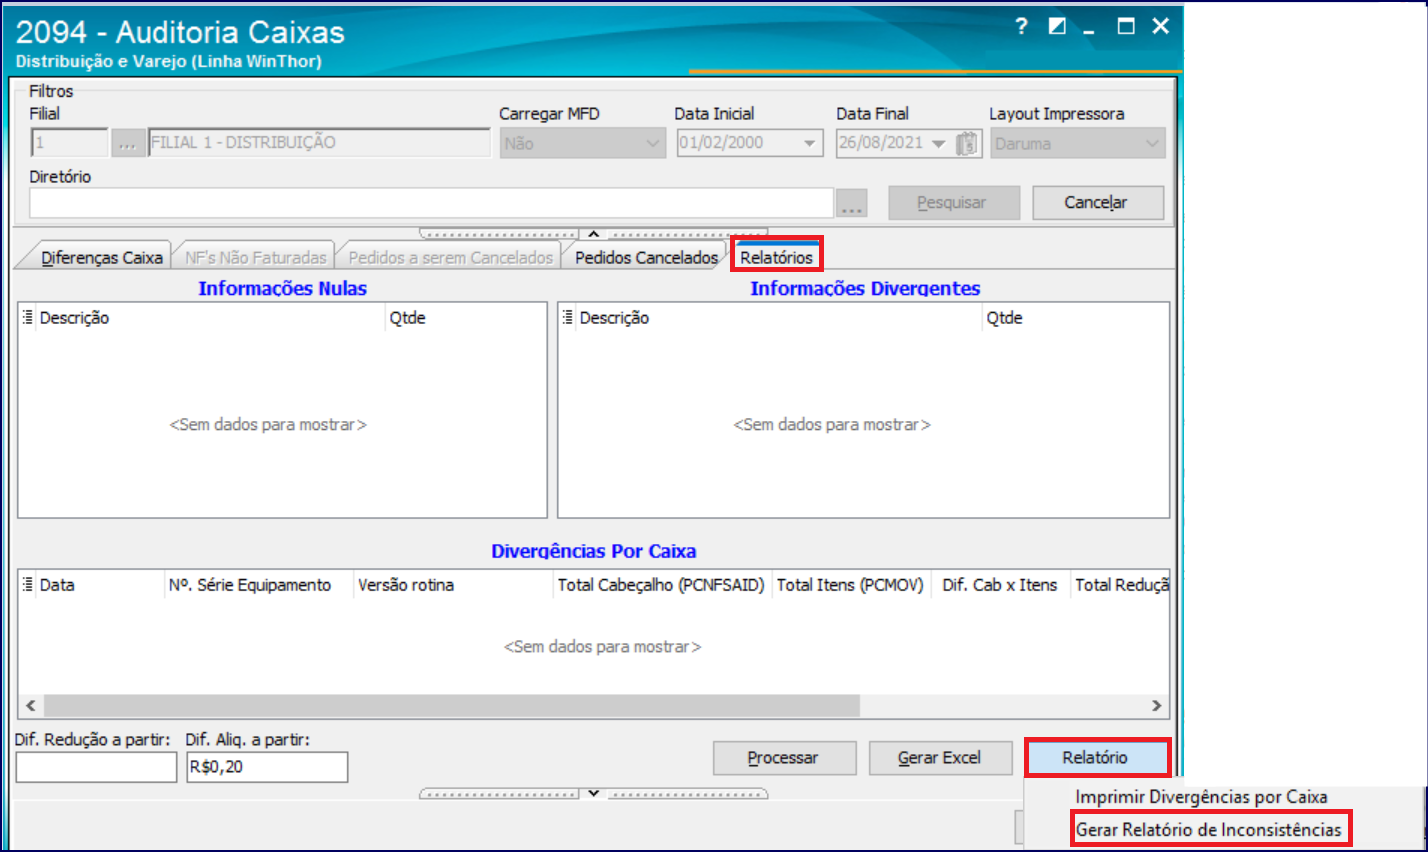The image size is (1428, 852).
Task: Expand the Carregar MFD dropdown
Action: pyautogui.click(x=653, y=144)
